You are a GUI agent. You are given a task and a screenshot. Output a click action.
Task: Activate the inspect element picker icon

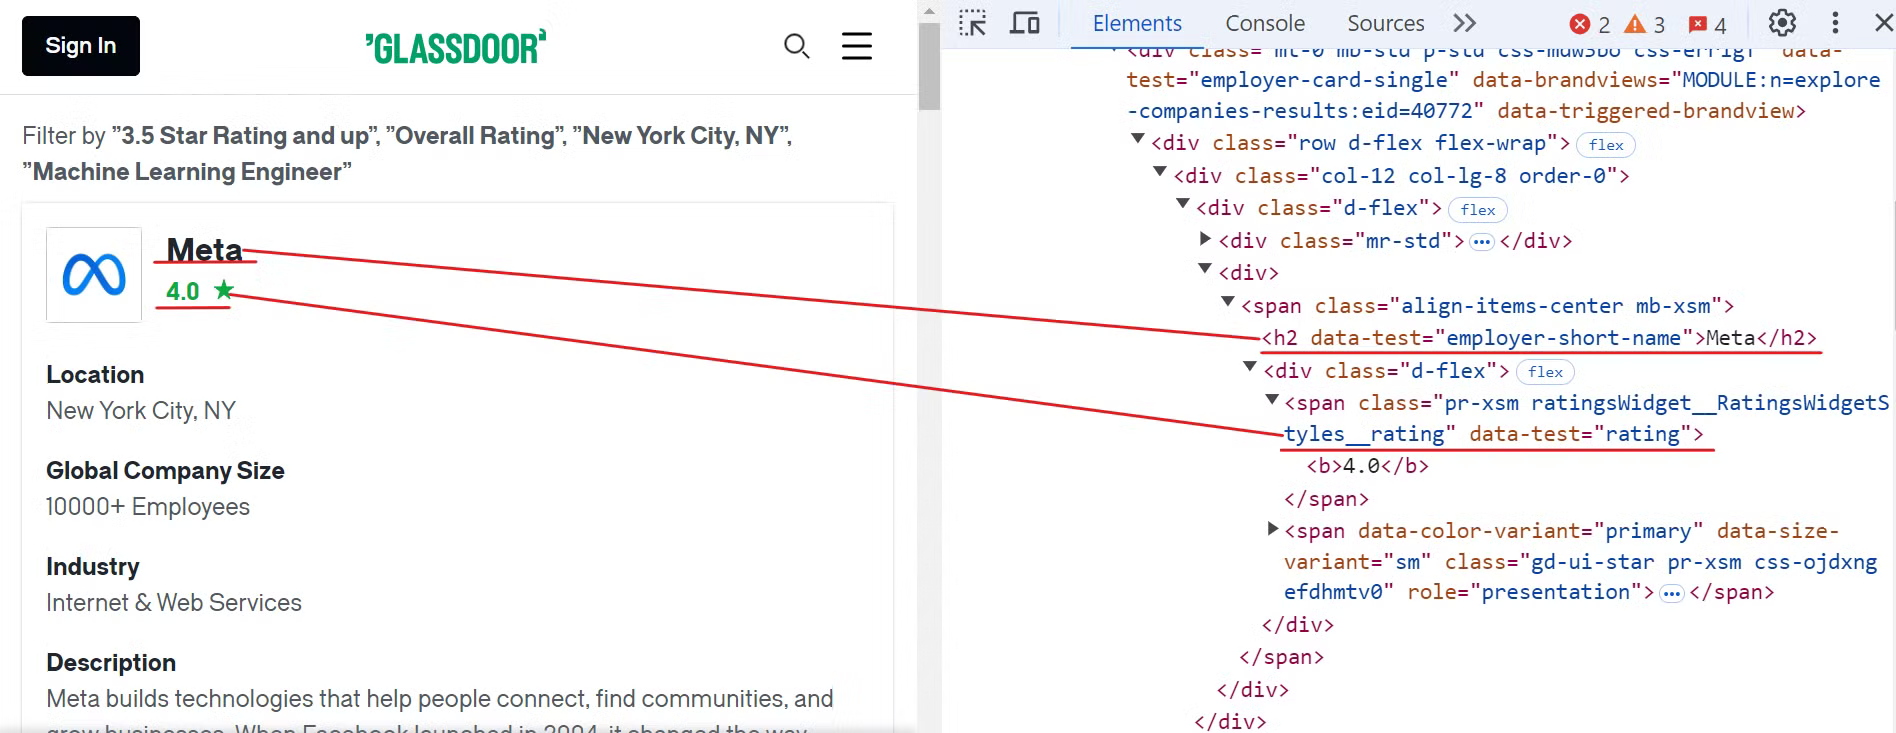coord(972,23)
